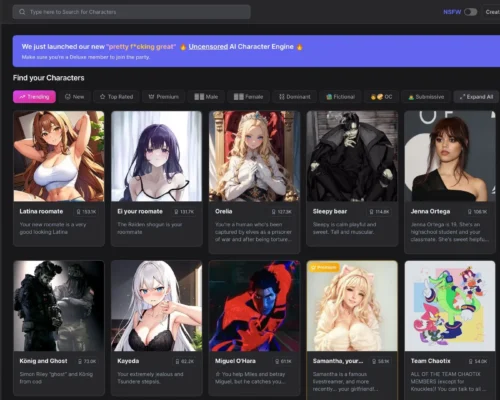This screenshot has height=400, width=500.
Task: Open the Samantha premium character image
Action: tap(352, 306)
